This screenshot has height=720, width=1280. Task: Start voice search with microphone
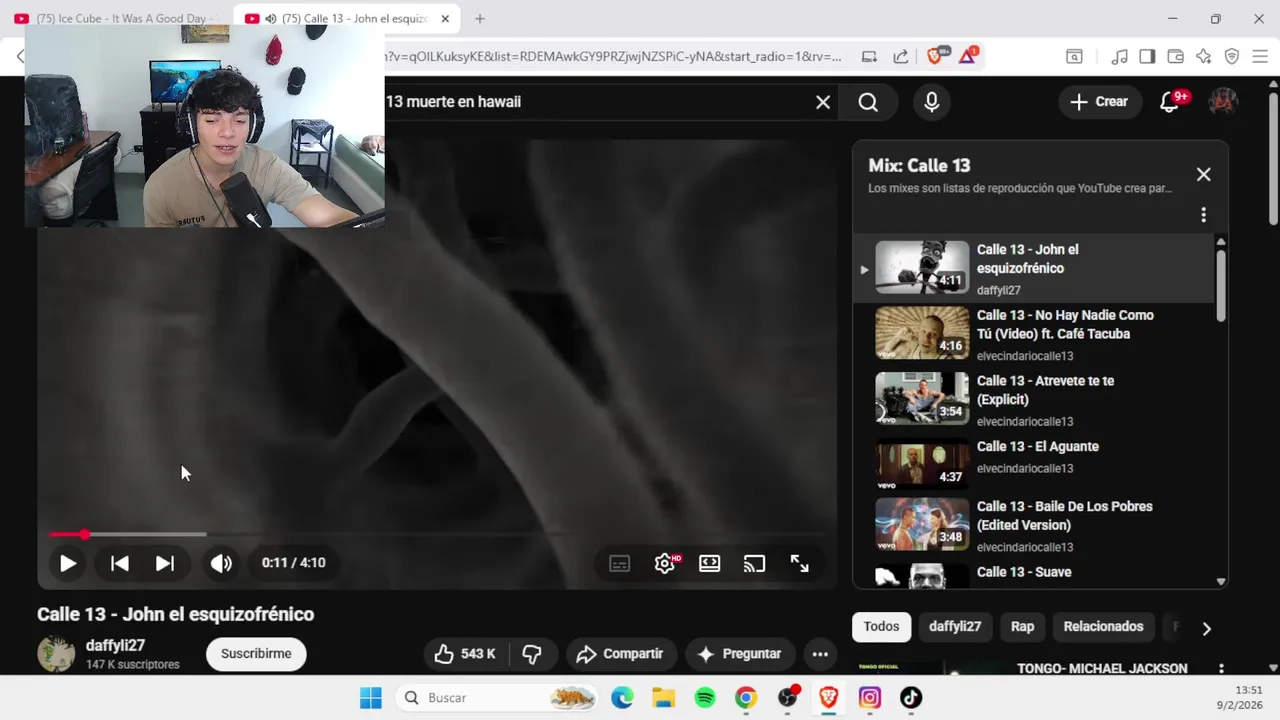932,102
